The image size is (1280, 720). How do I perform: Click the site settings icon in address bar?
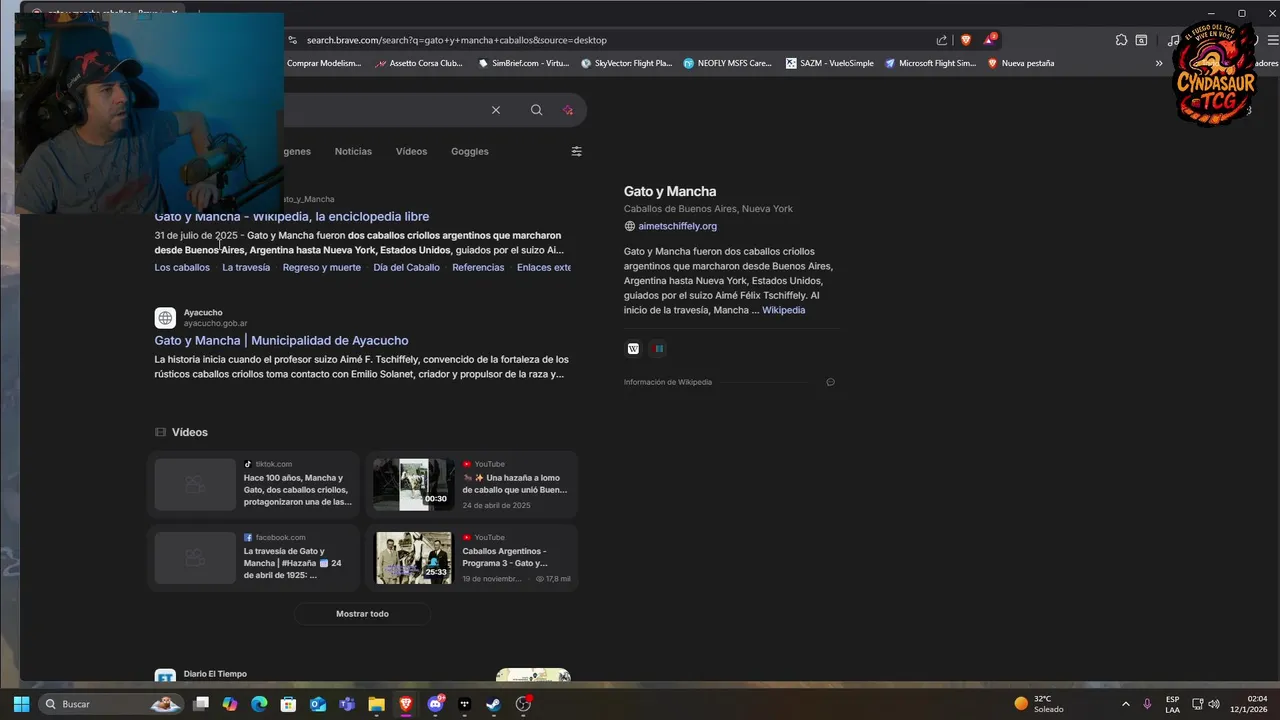tap(292, 40)
